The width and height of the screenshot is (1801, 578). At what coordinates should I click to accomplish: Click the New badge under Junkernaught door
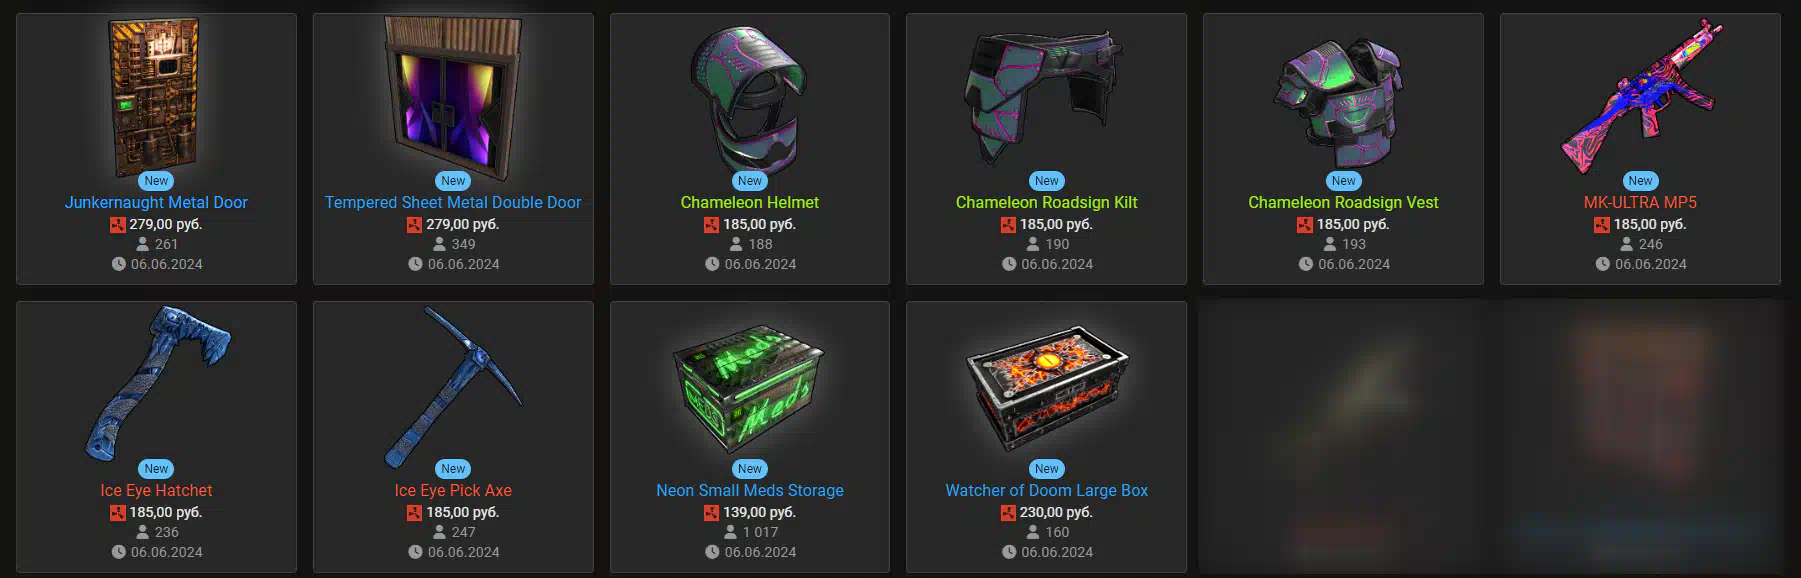(156, 181)
